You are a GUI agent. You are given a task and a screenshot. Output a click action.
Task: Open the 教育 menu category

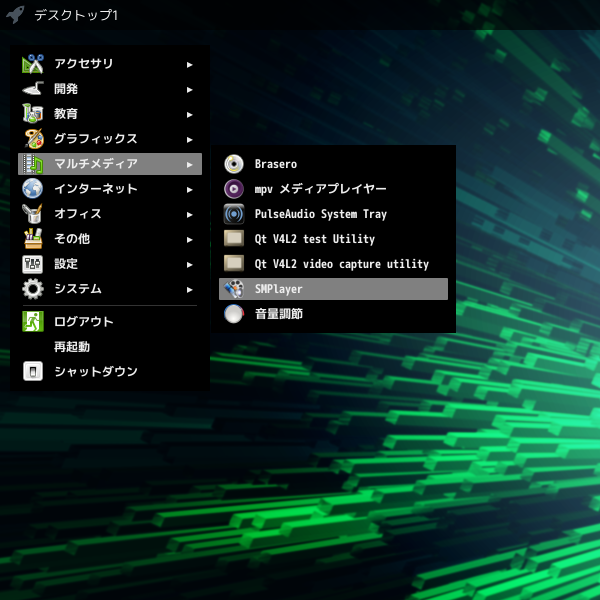pos(110,114)
